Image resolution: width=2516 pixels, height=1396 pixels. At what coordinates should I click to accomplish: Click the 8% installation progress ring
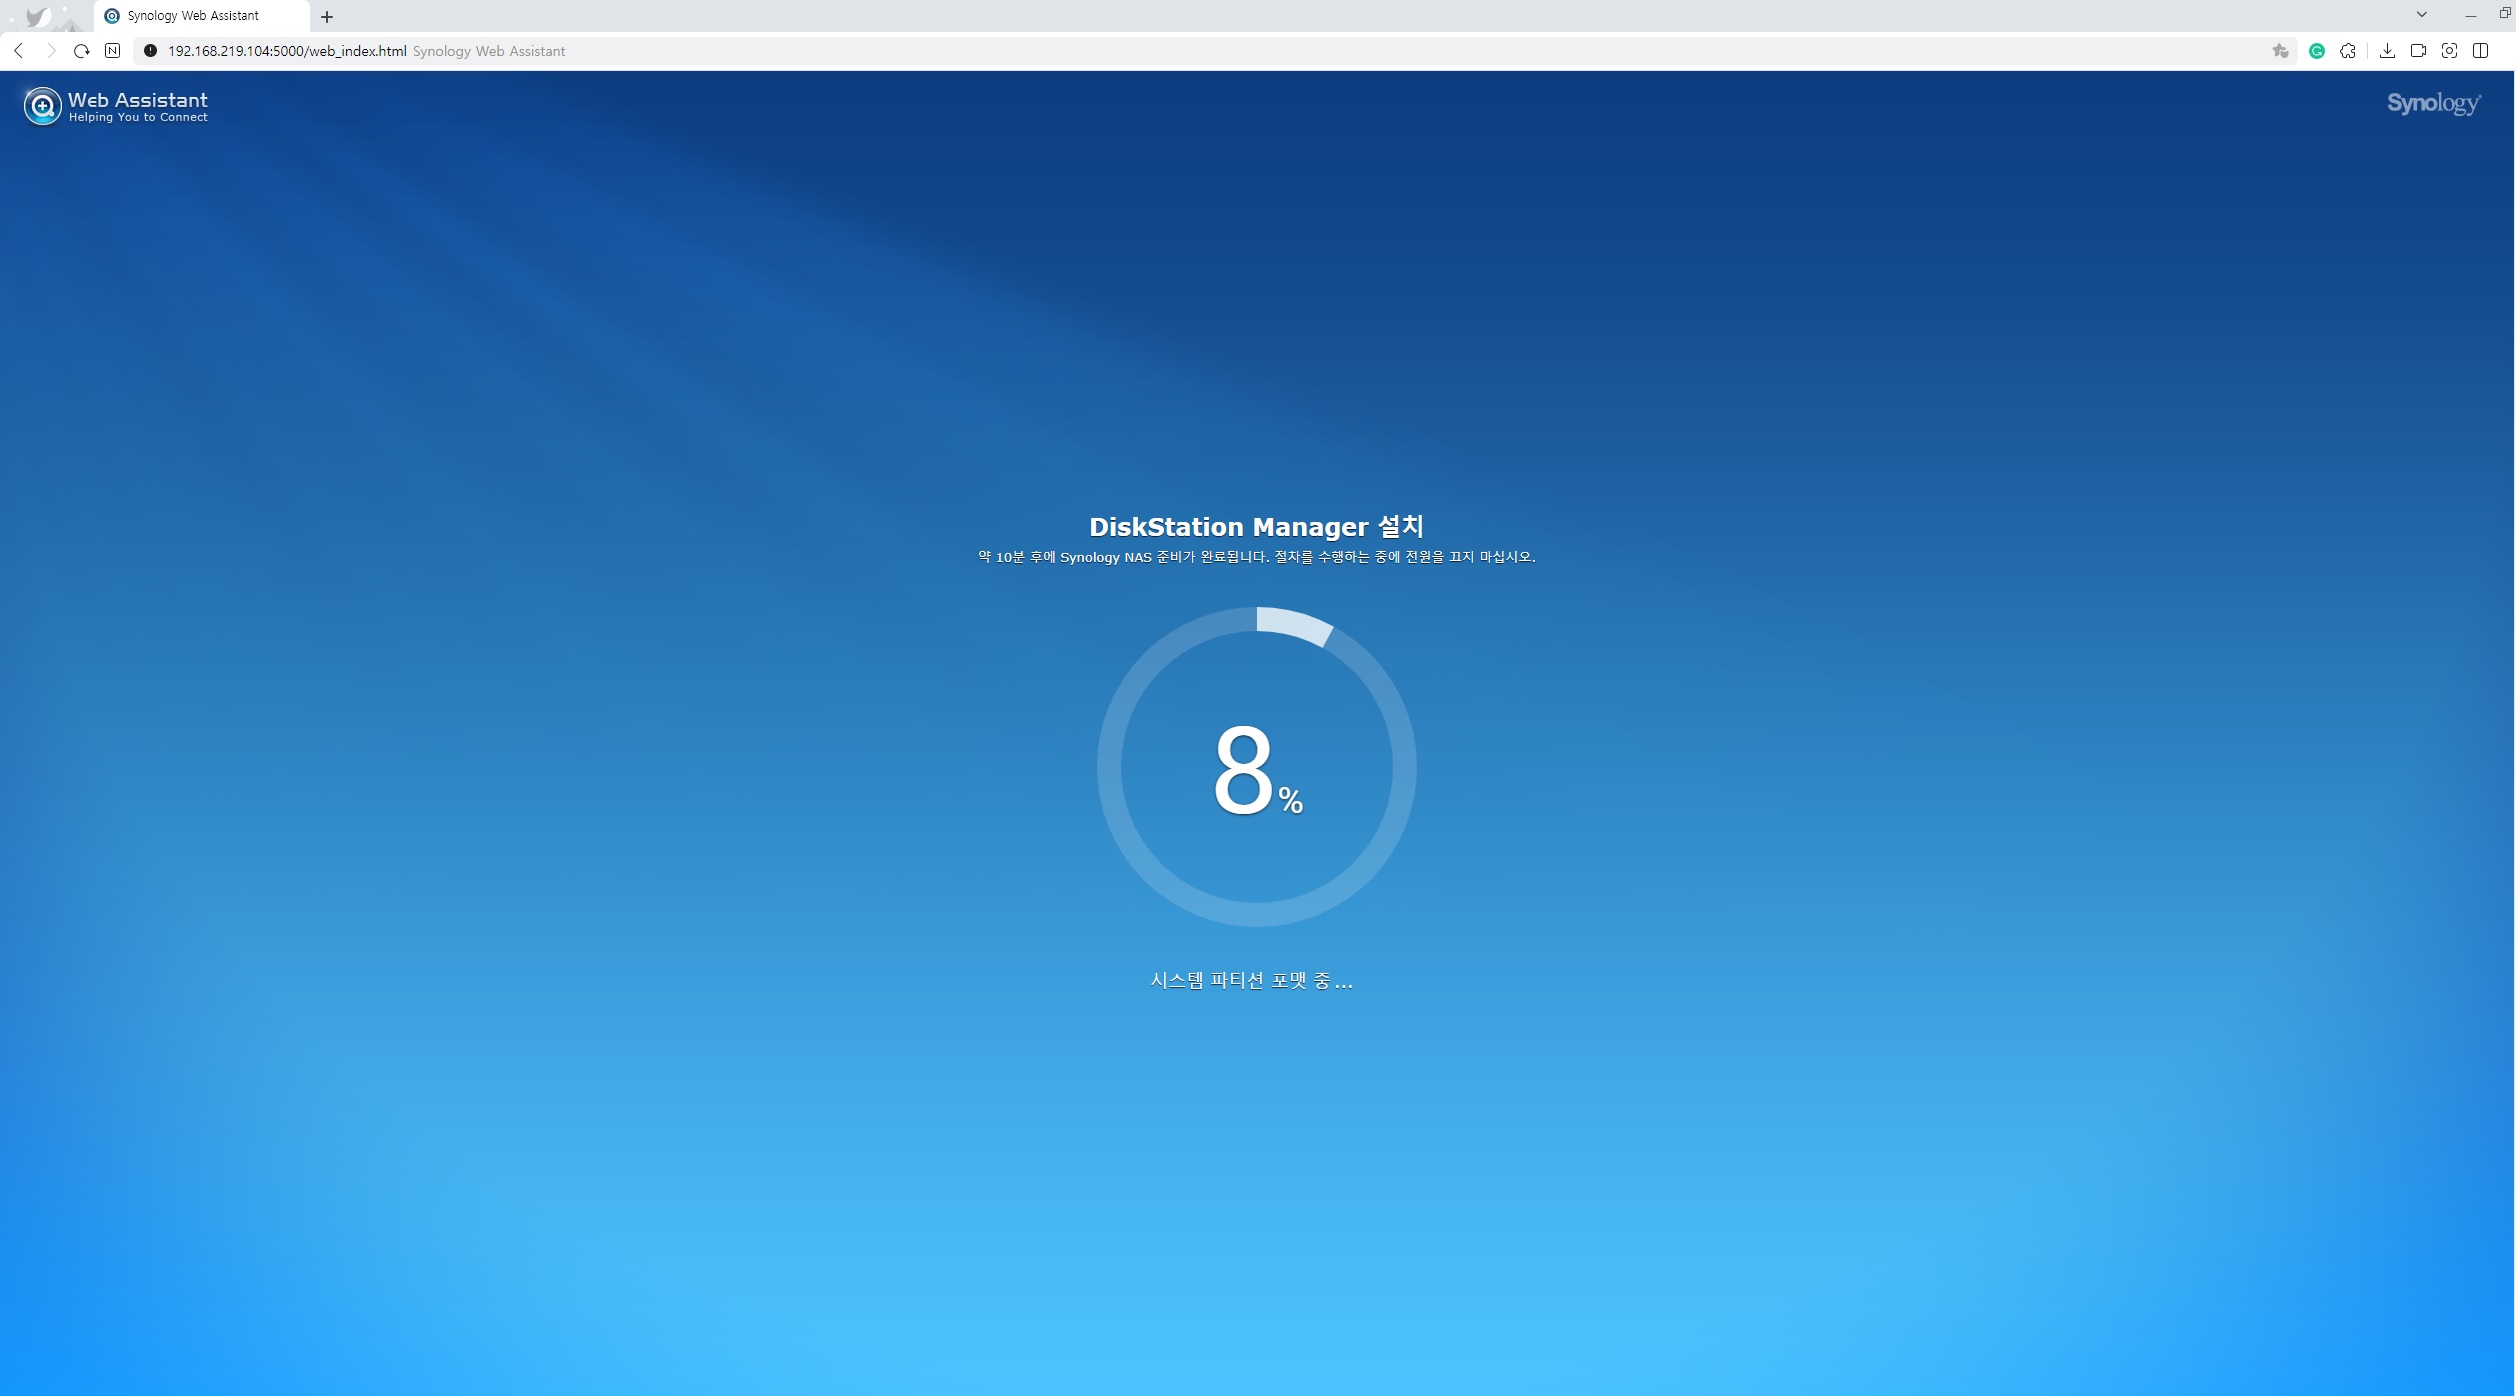point(1256,767)
